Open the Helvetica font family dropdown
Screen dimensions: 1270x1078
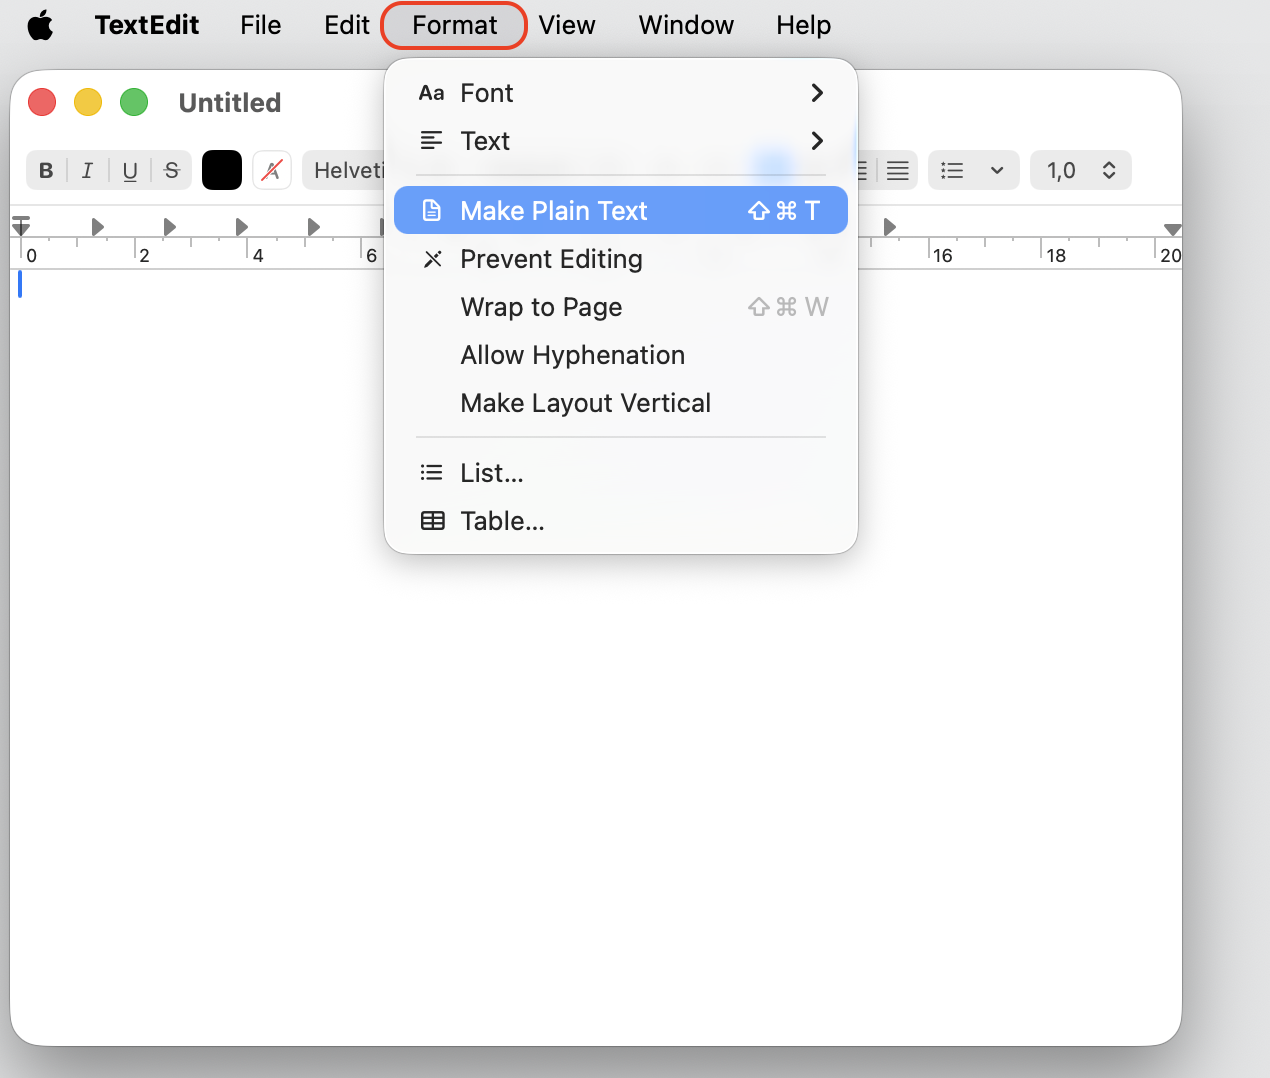coord(345,170)
